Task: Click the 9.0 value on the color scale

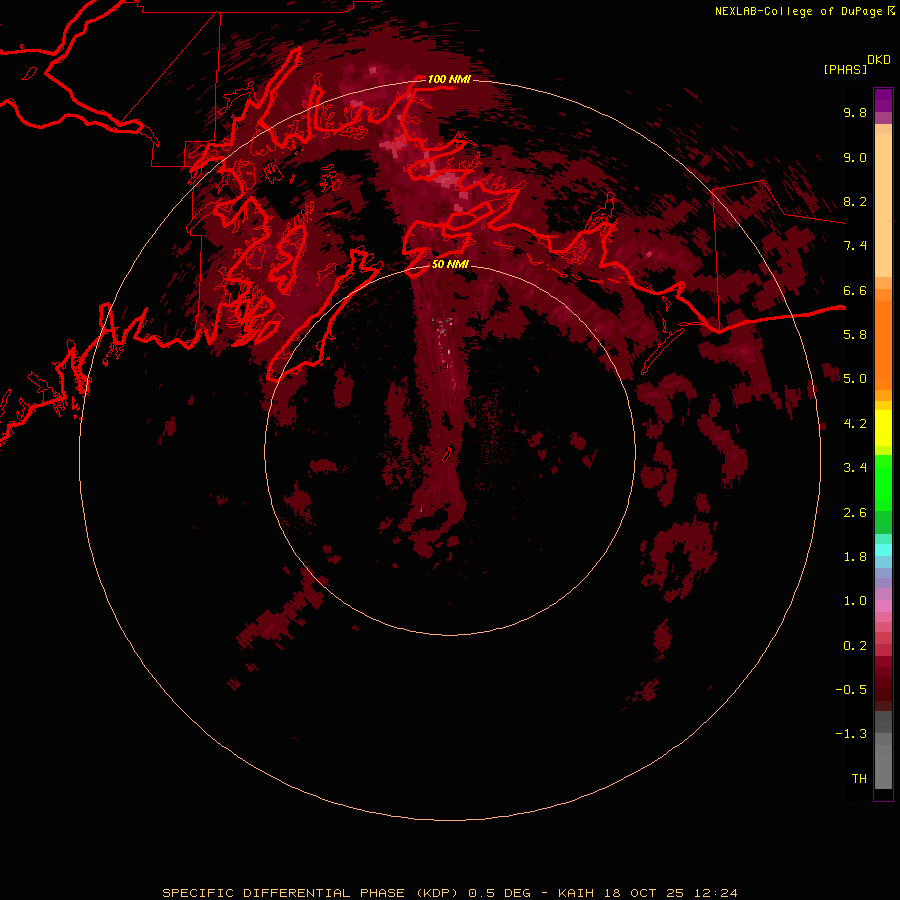Action: click(x=855, y=157)
